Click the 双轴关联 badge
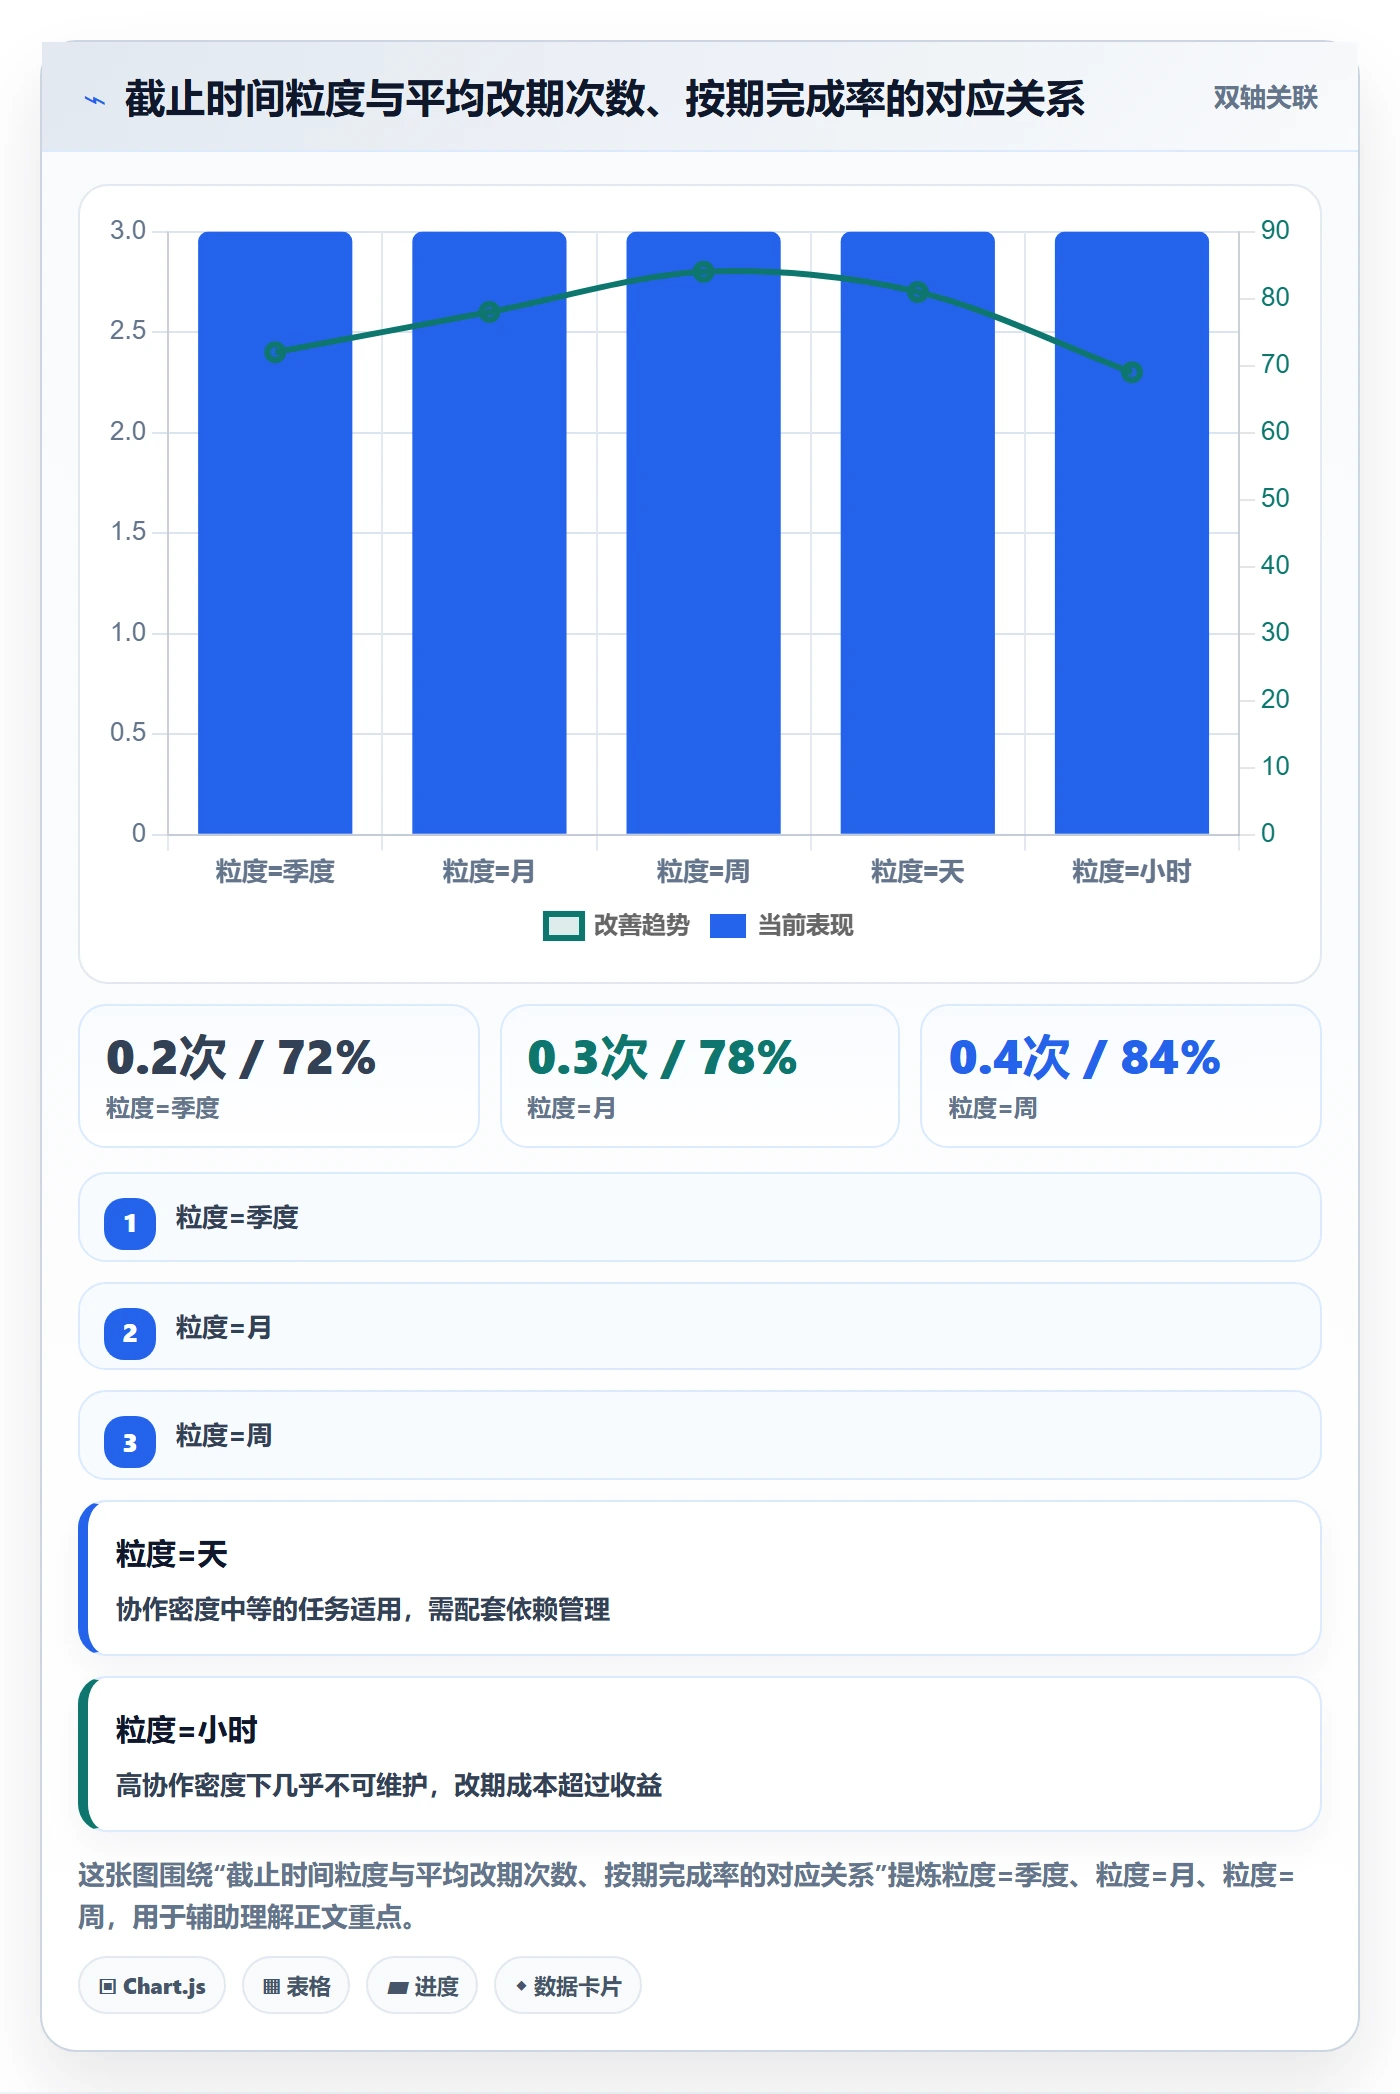Viewport: 1400px width, 2094px height. point(1265,98)
